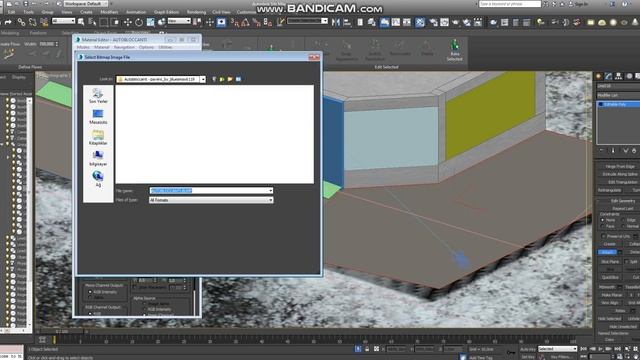Activate the Bind to Space Warp tool

43,22
